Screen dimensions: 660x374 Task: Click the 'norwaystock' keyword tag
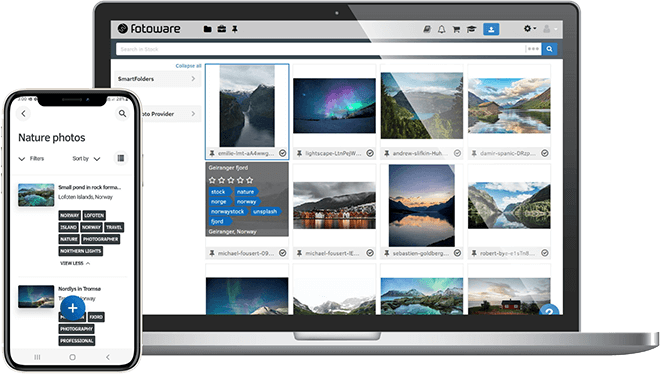pos(228,212)
